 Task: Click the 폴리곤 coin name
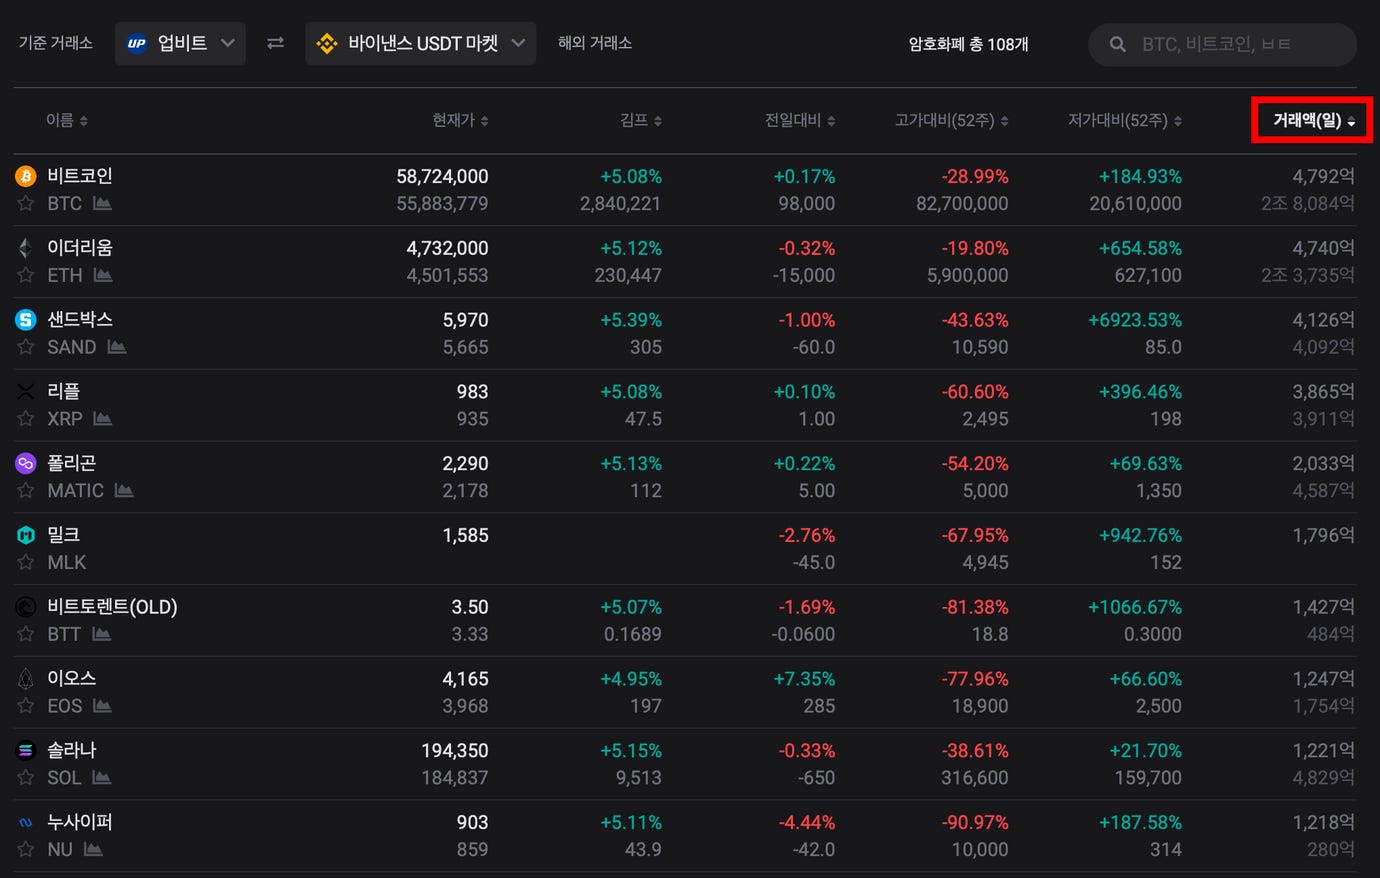click(72, 463)
